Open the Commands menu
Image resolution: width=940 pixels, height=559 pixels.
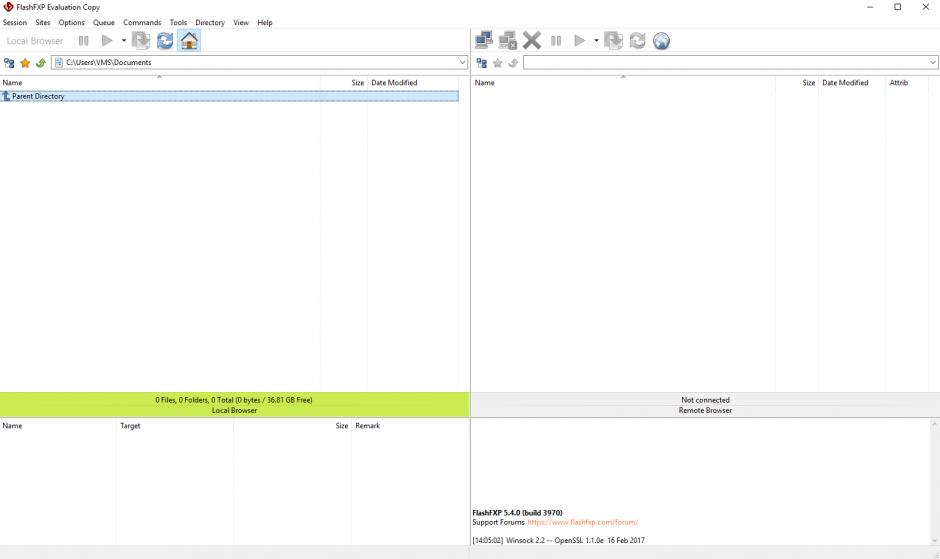click(142, 22)
